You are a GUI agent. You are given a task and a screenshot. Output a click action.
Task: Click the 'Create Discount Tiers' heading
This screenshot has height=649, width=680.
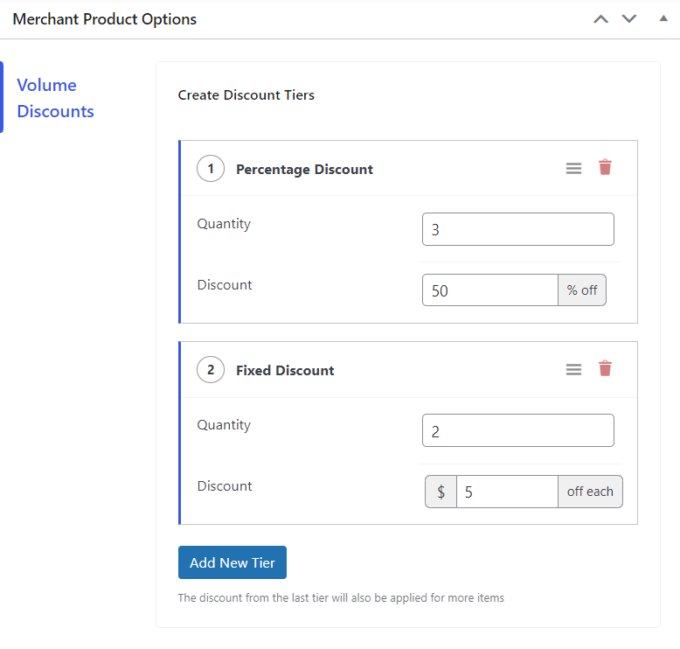pos(246,95)
